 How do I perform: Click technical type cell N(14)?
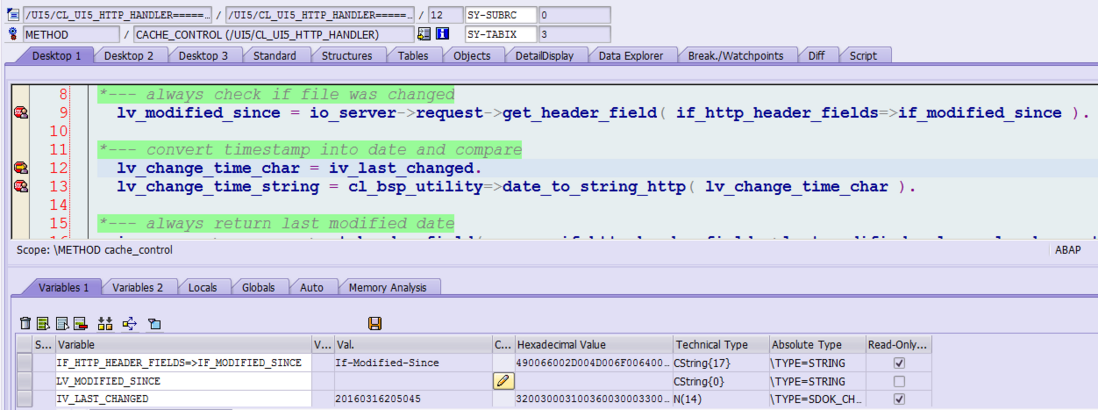pyautogui.click(x=720, y=400)
